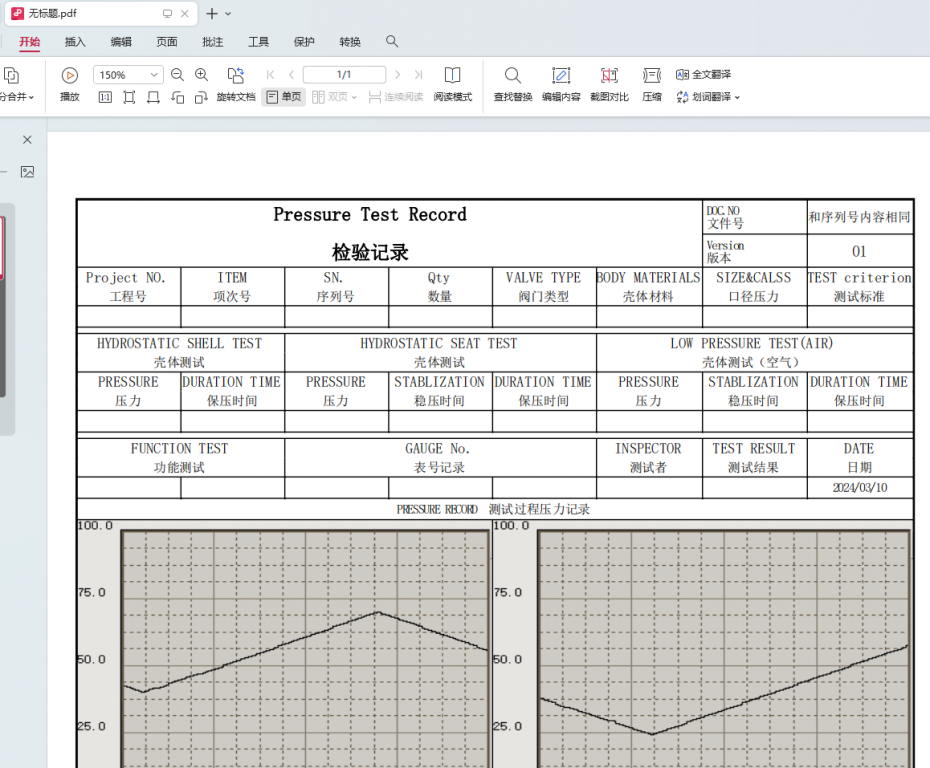This screenshot has height=768, width=930.
Task: Zoom out with the minus magnifier
Action: click(177, 75)
